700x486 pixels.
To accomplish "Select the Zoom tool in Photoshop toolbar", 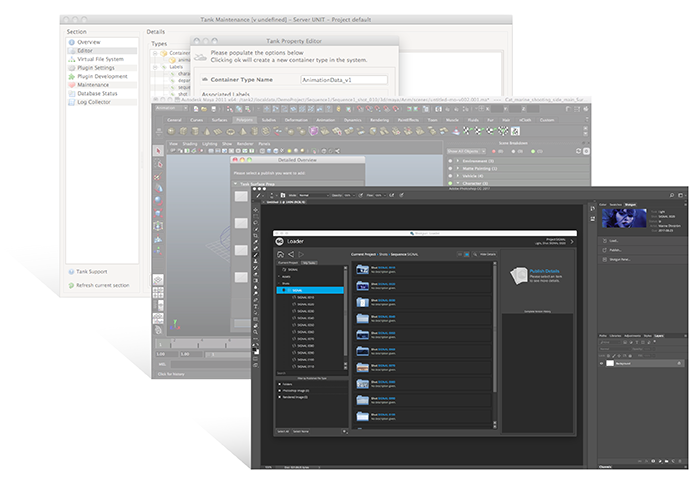I will [x=256, y=332].
